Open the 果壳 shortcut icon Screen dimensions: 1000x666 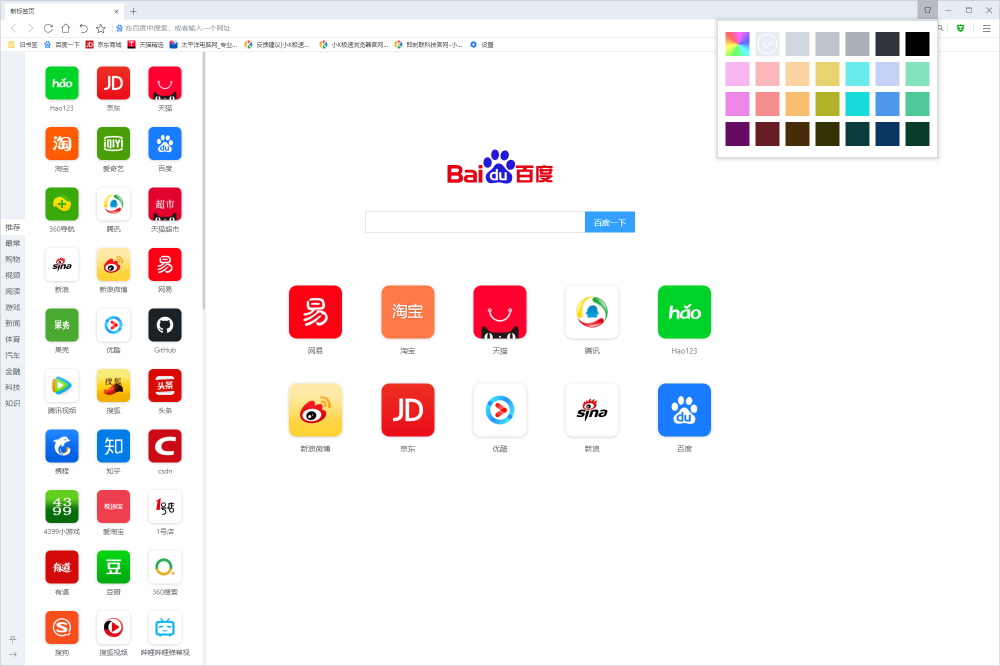click(x=62, y=325)
